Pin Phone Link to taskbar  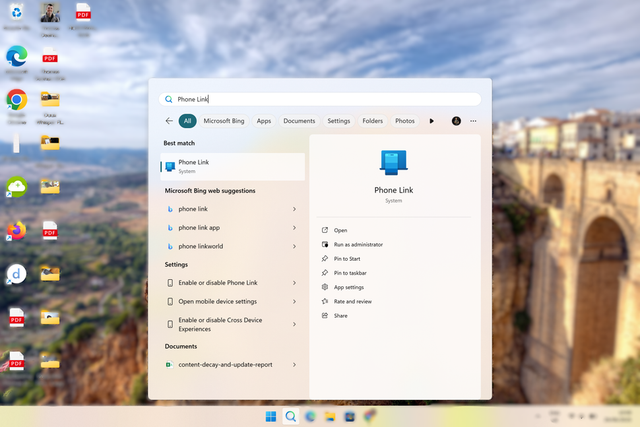(x=350, y=273)
